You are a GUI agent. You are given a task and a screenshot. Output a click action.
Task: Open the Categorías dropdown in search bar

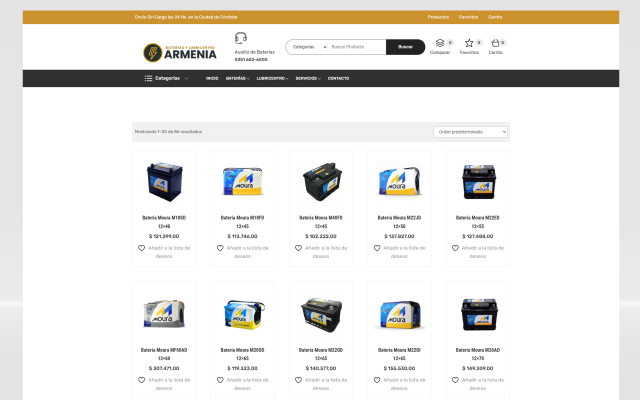point(309,47)
